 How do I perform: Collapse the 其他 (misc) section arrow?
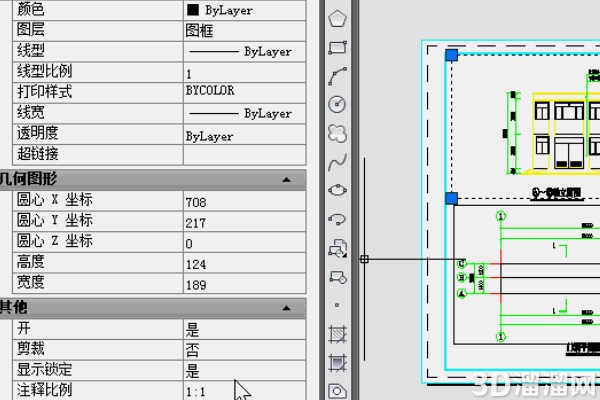coord(286,308)
